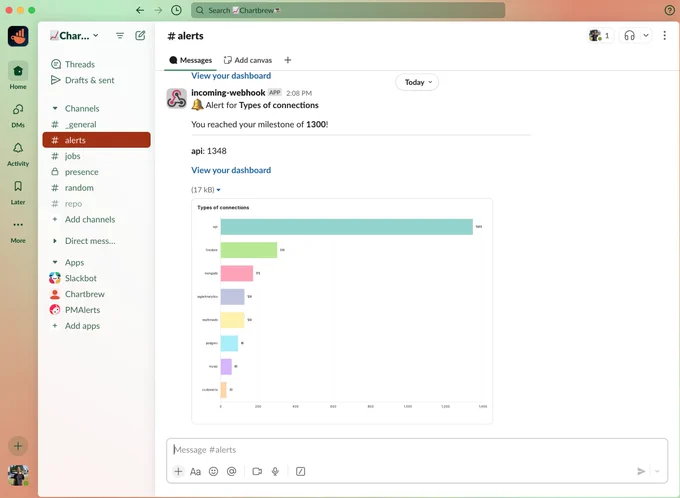Start a huddle with headphones icon

coord(629,36)
